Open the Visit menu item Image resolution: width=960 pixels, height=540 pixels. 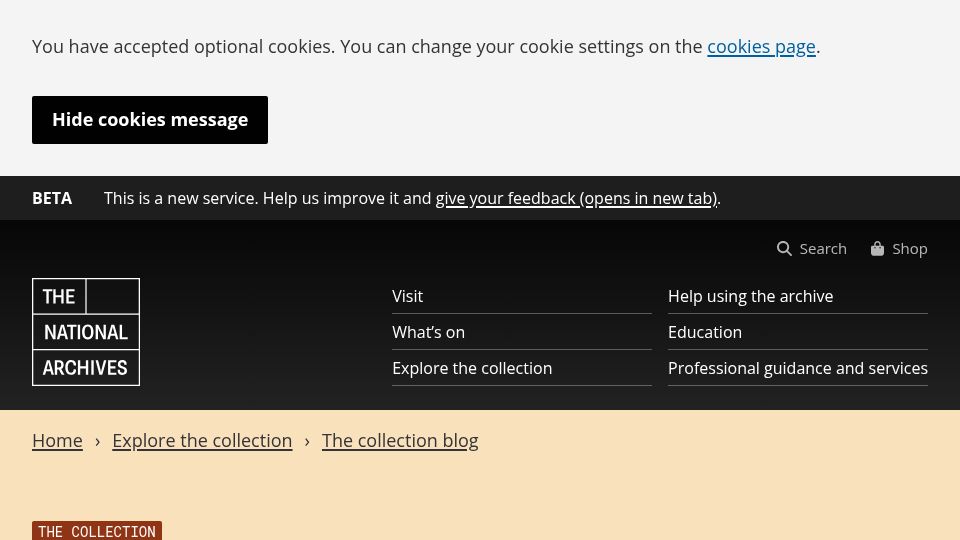click(407, 296)
